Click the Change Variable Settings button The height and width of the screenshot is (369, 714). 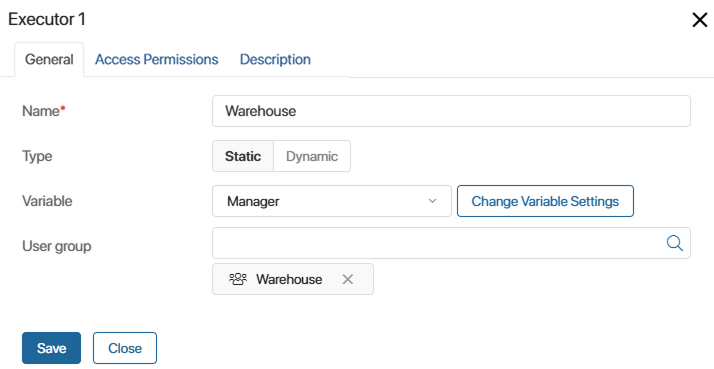coord(545,201)
